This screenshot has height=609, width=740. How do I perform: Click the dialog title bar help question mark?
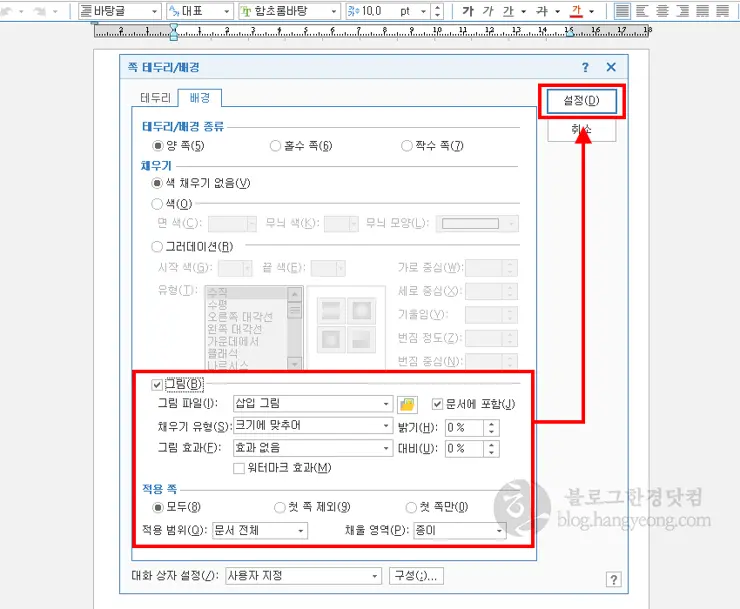pos(585,68)
